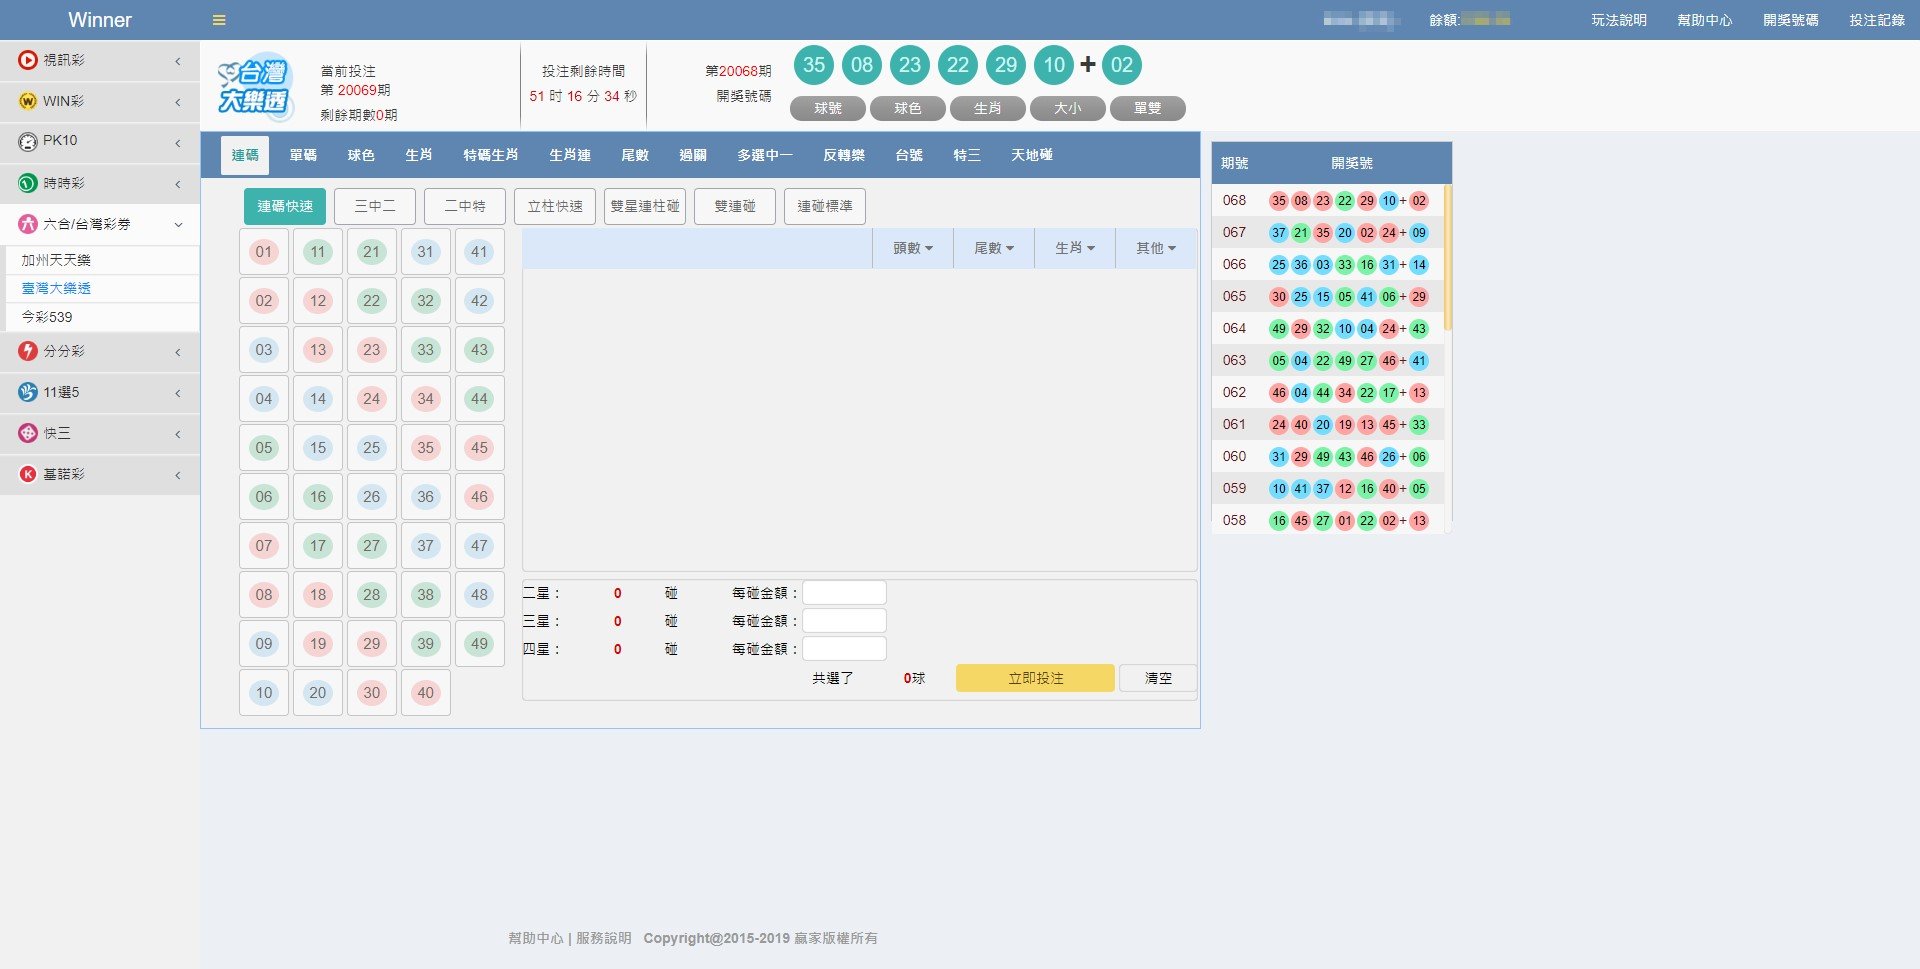This screenshot has height=969, width=1920.
Task: Click the 二星 amount input field
Action: click(844, 593)
